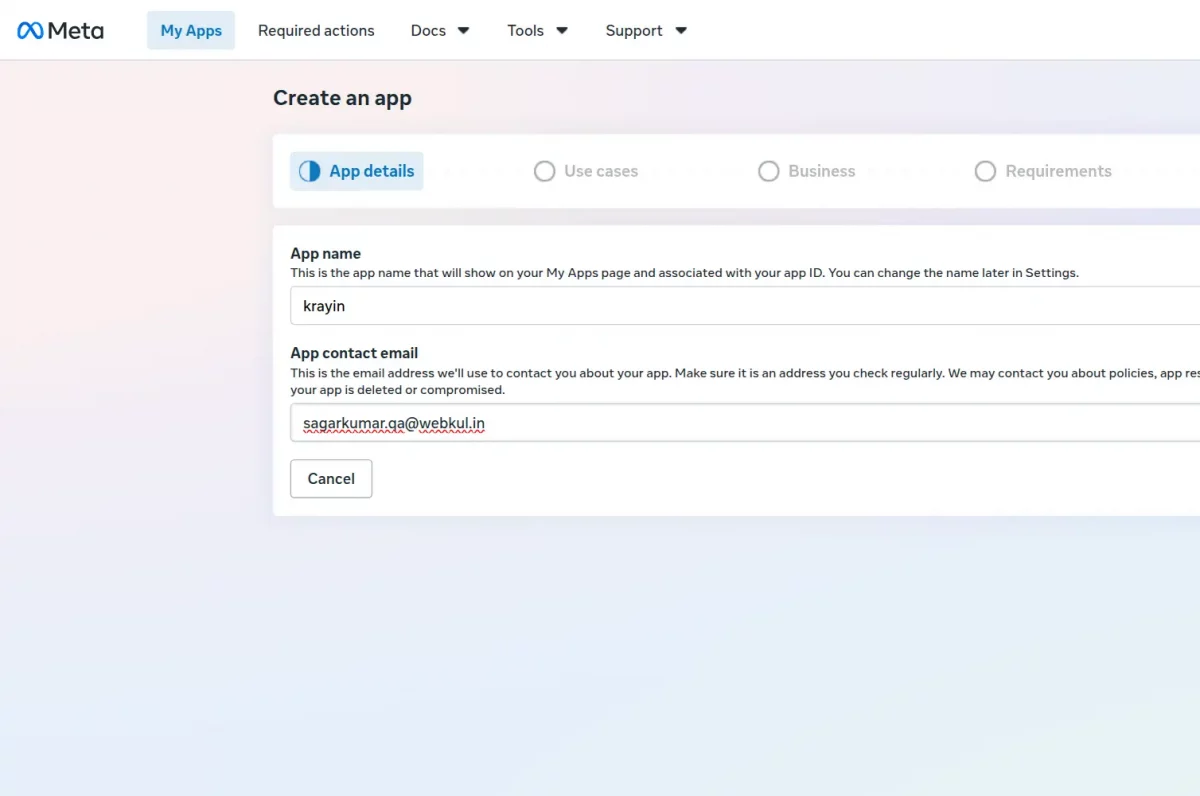This screenshot has width=1200, height=796.
Task: Go to Required actions
Action: coord(316,31)
